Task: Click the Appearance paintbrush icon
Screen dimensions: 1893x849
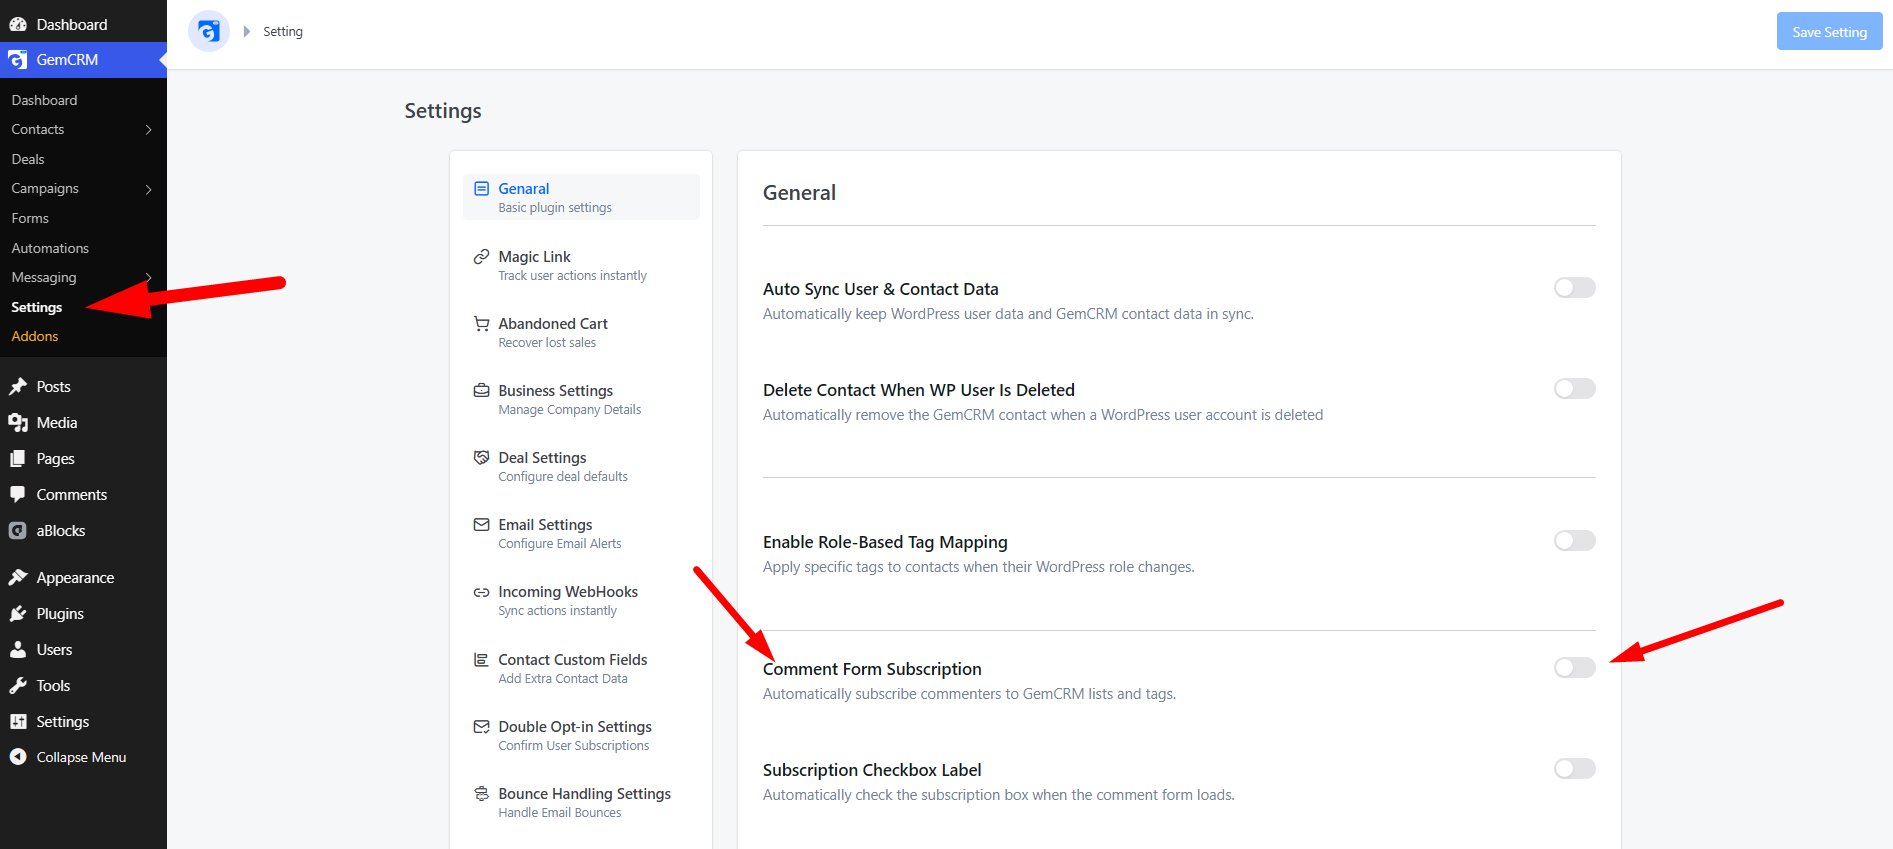Action: click(x=18, y=577)
